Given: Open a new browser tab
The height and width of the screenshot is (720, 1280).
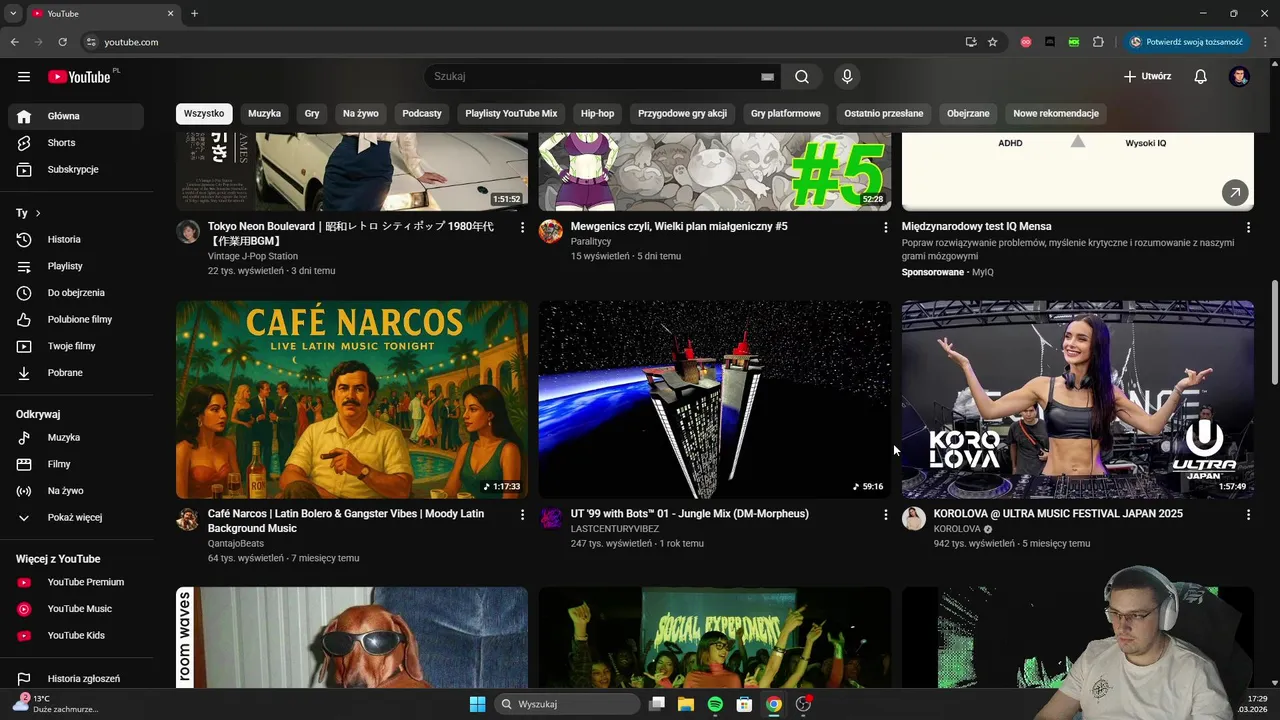Looking at the screenshot, I should tap(194, 14).
